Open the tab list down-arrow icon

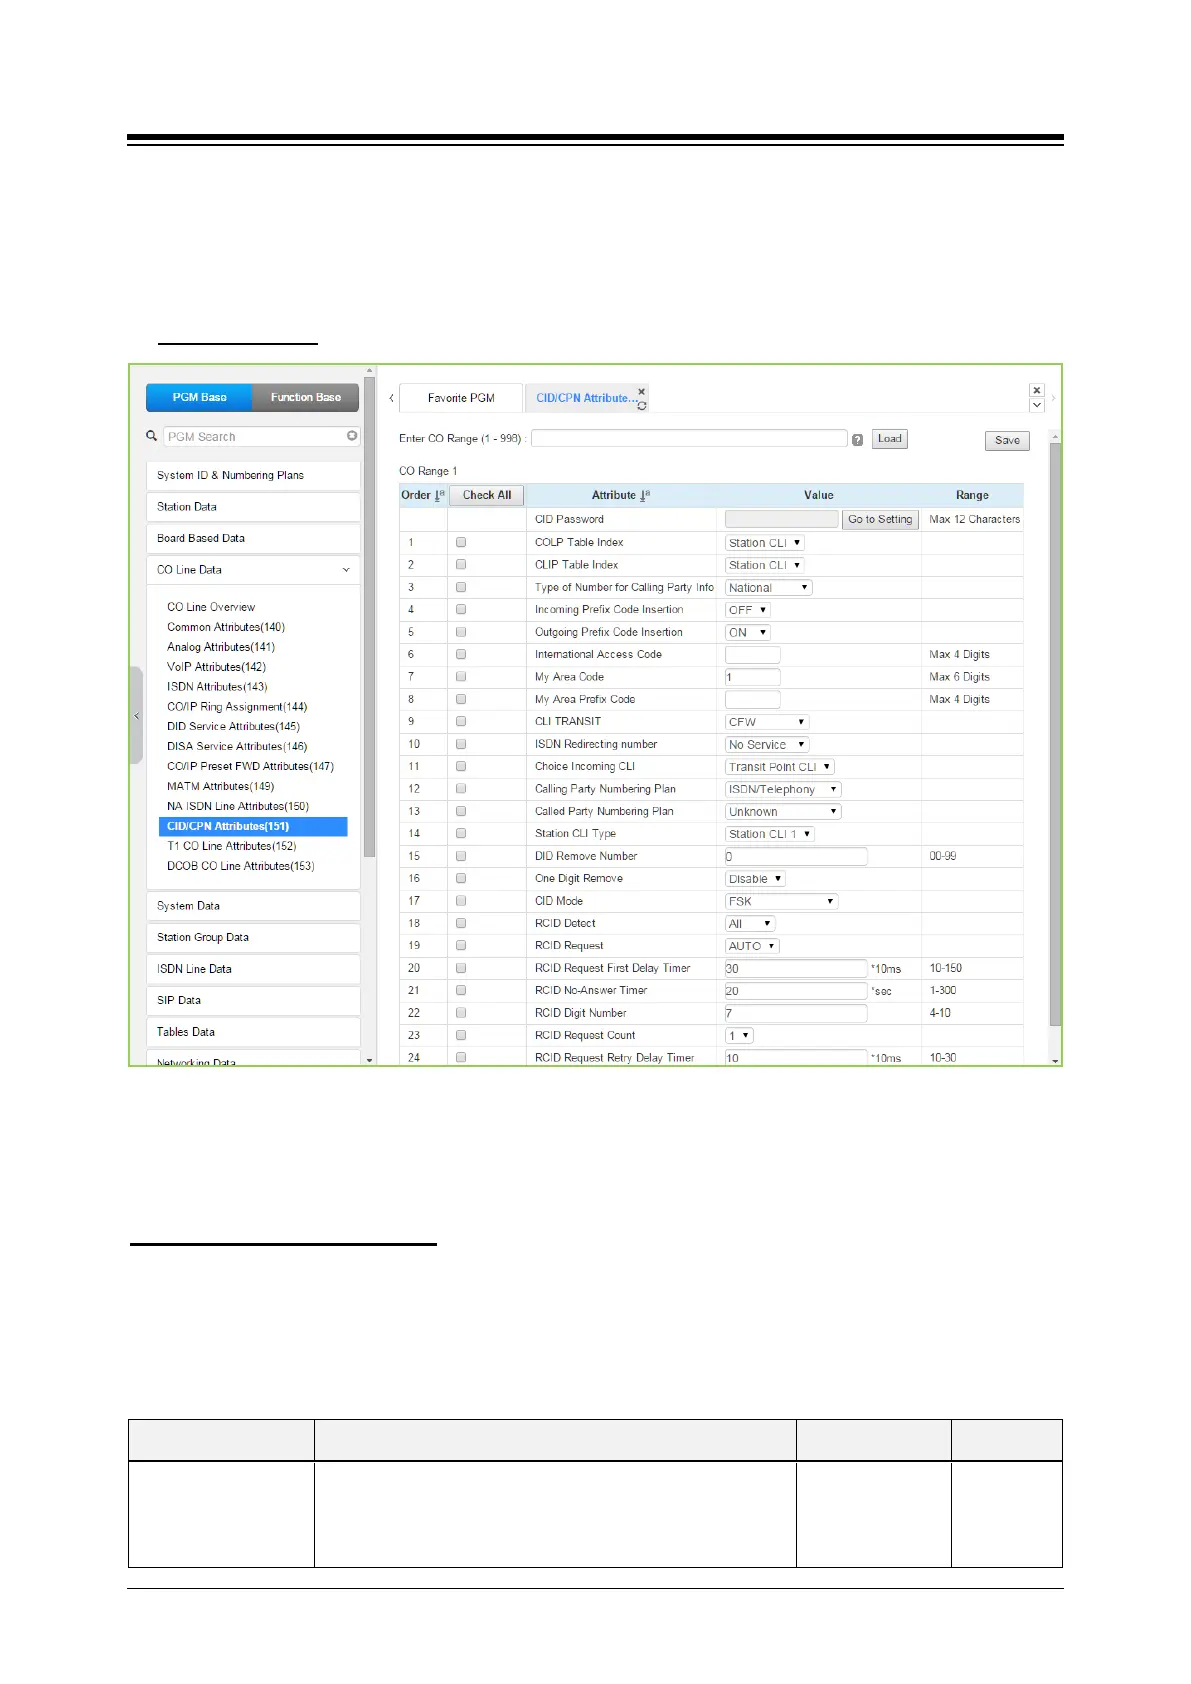click(x=1037, y=405)
